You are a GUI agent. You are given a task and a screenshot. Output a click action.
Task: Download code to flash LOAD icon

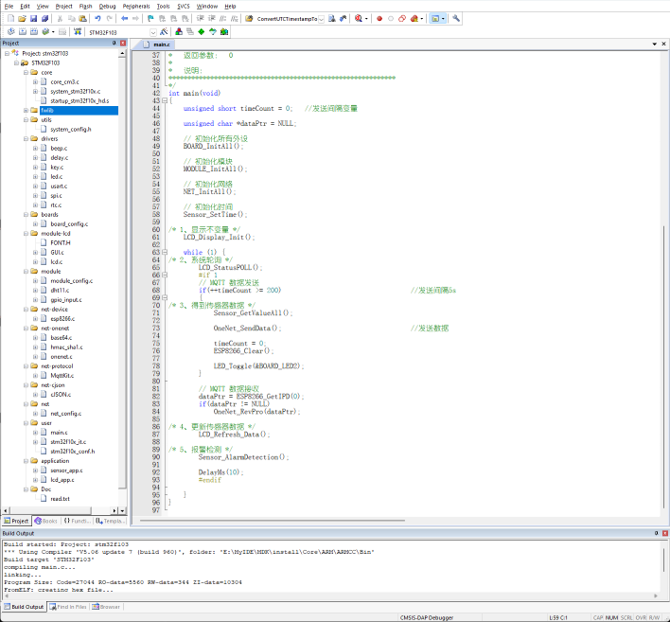77,32
